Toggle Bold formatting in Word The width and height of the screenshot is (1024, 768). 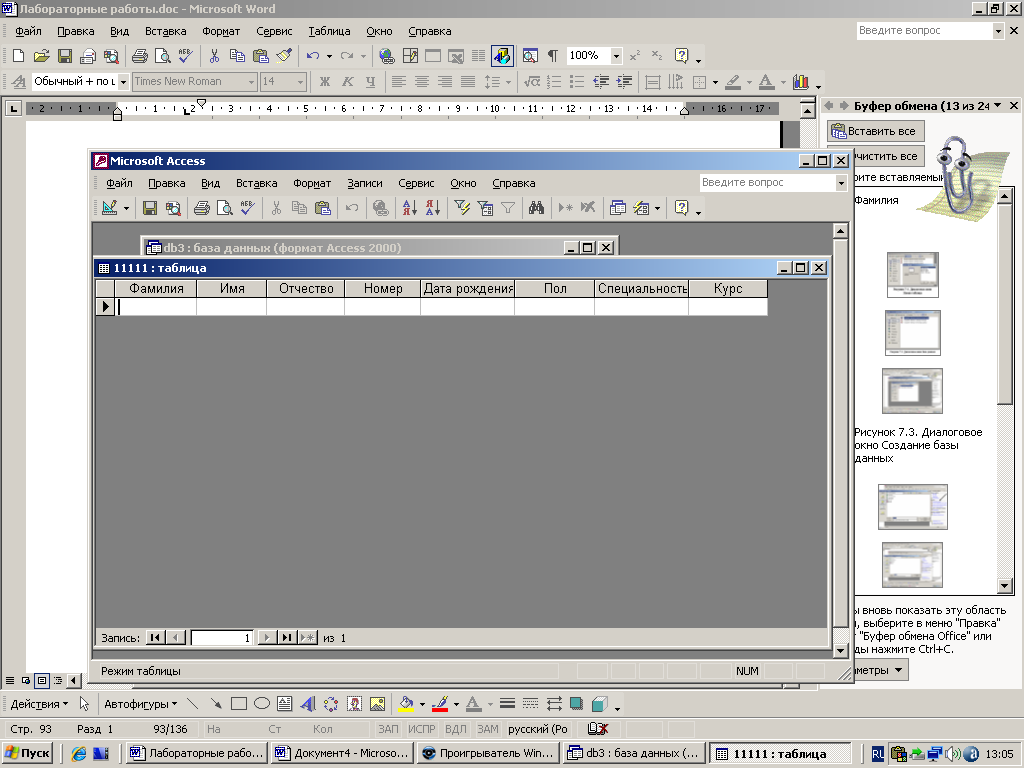click(x=325, y=82)
